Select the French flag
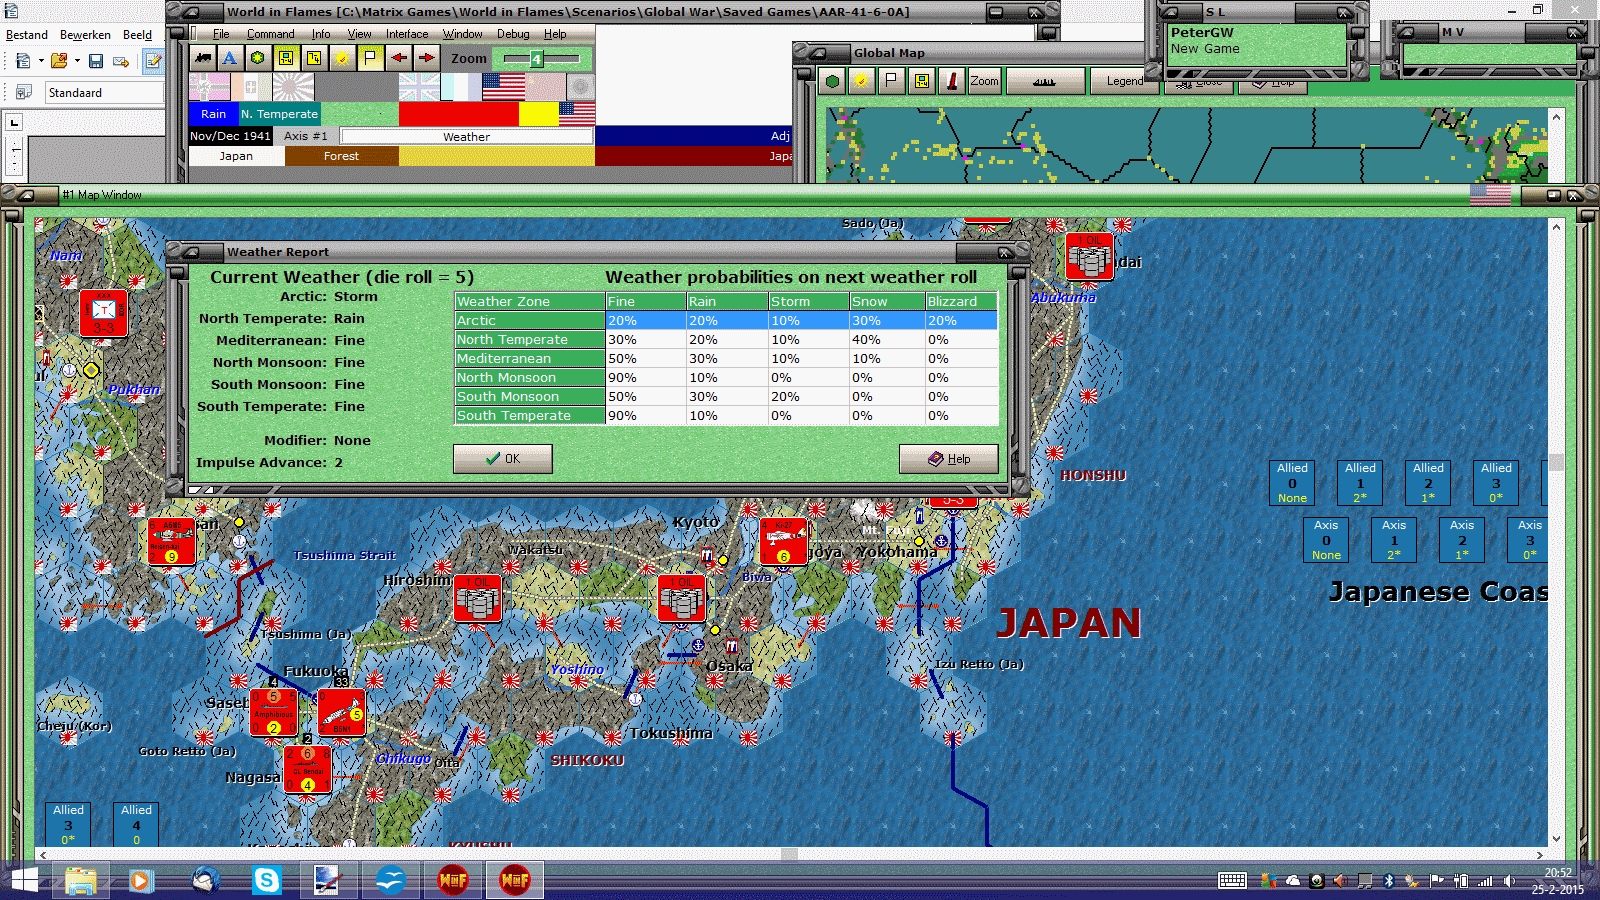1600x900 pixels. click(x=461, y=87)
